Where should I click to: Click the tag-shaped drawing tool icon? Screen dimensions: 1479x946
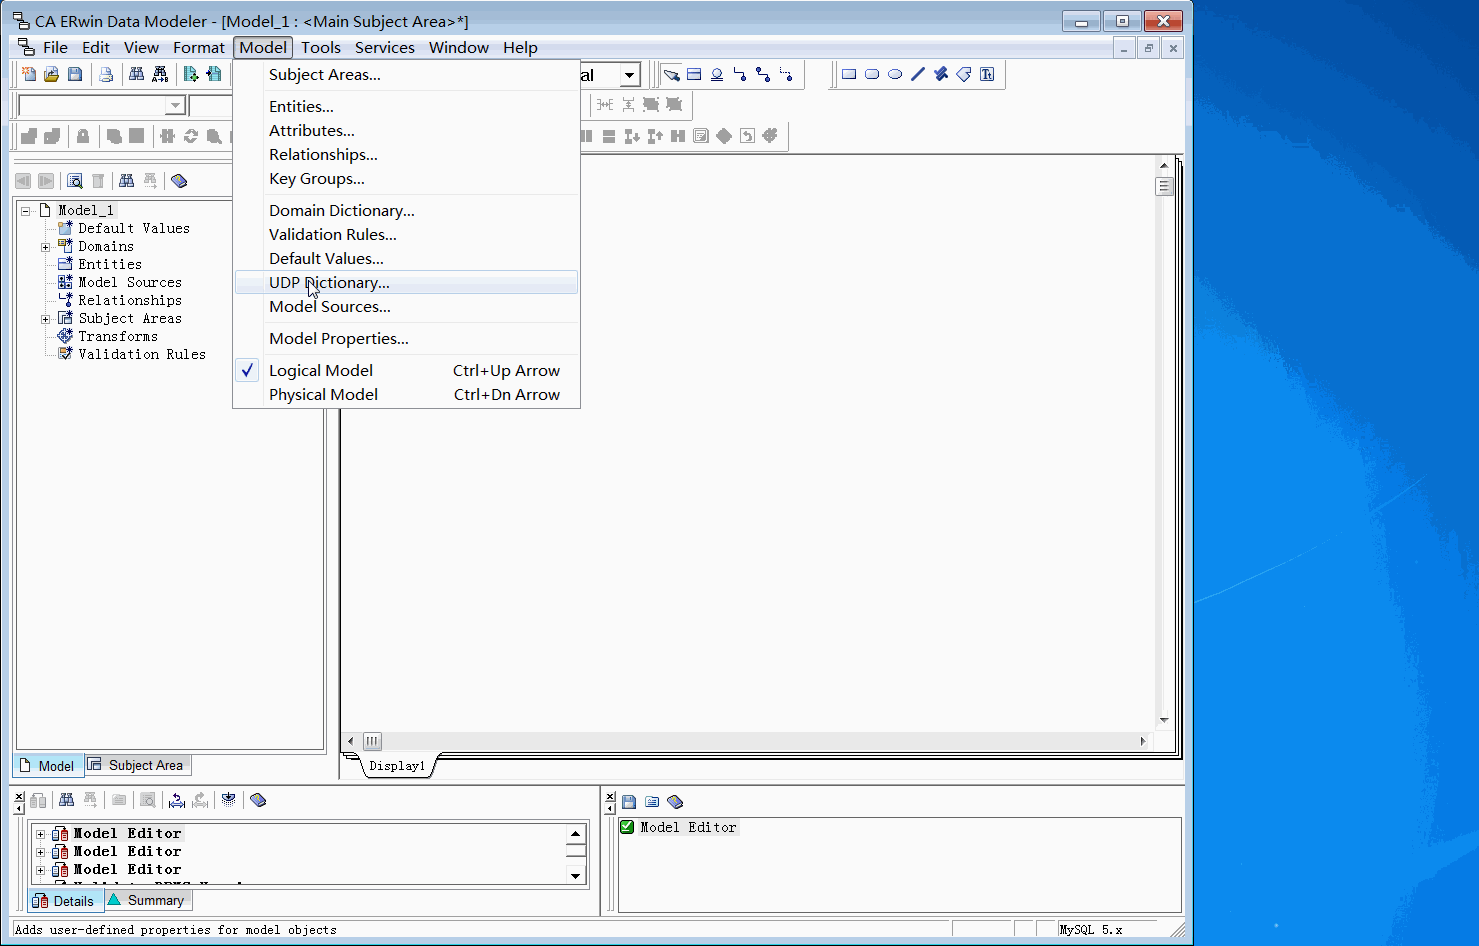(964, 74)
